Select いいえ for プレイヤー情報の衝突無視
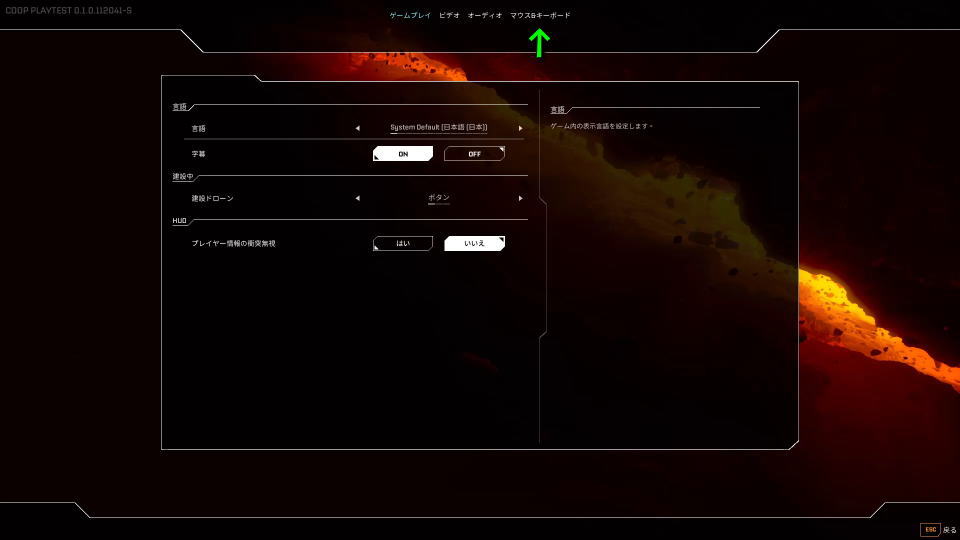Screen dimensions: 960x540 [474, 243]
